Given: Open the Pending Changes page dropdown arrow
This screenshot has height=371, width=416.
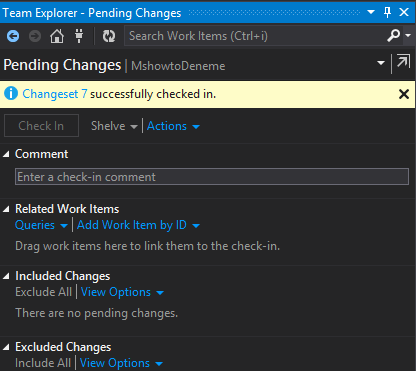Looking at the screenshot, I should tap(381, 63).
